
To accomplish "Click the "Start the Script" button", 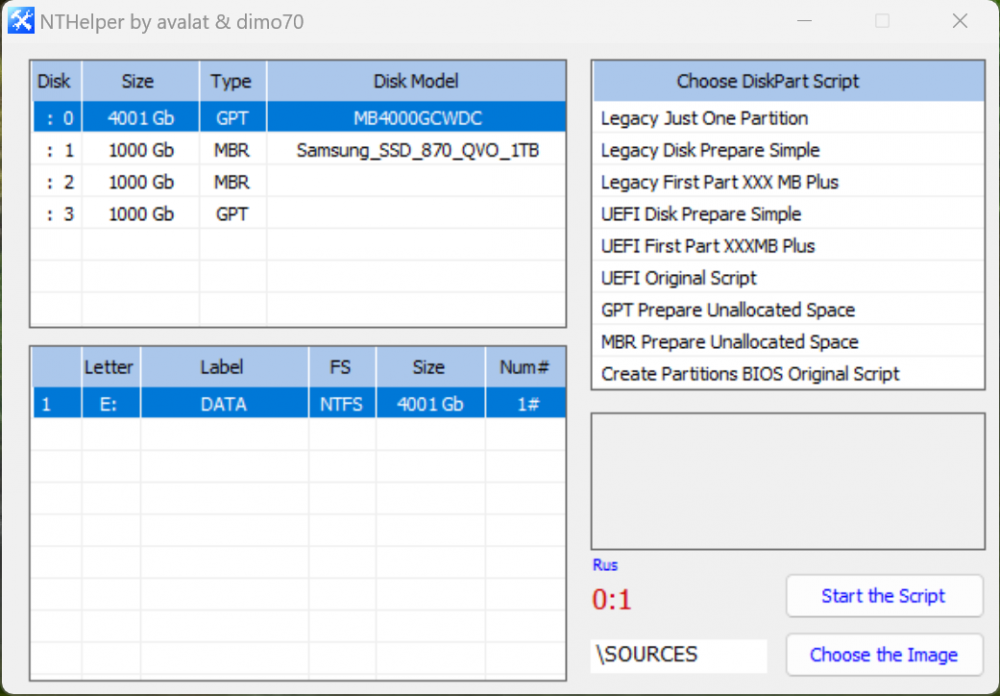I will [884, 596].
